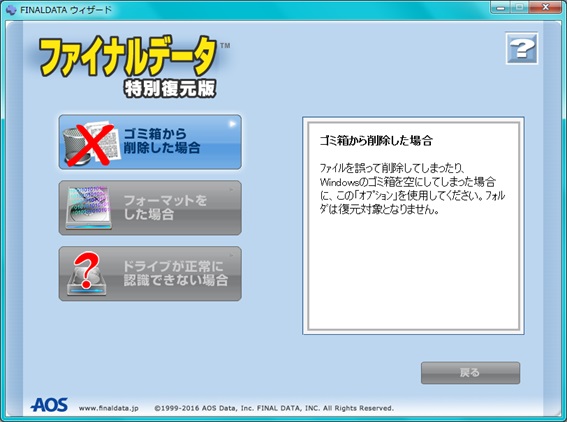Click the ゴミ箱から削除した場合 description heading

coord(376,140)
